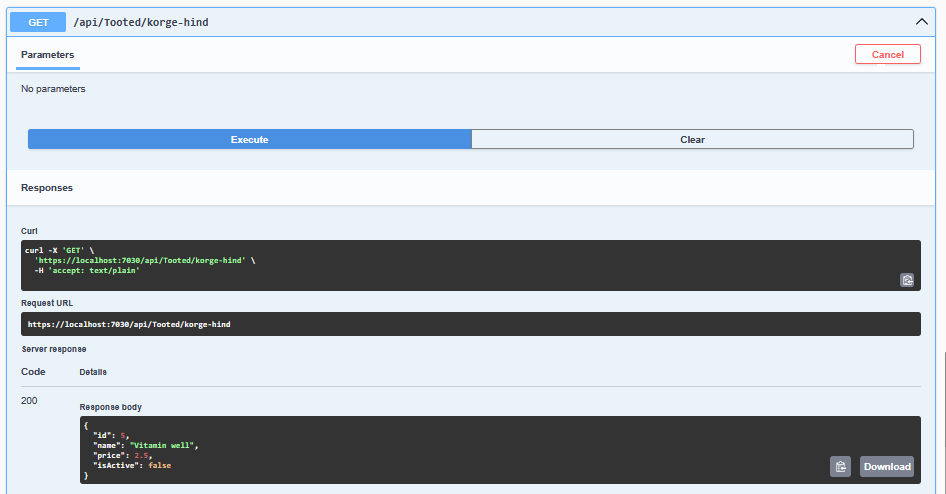946x494 pixels.
Task: Select the Parameters tab
Action: [x=47, y=55]
